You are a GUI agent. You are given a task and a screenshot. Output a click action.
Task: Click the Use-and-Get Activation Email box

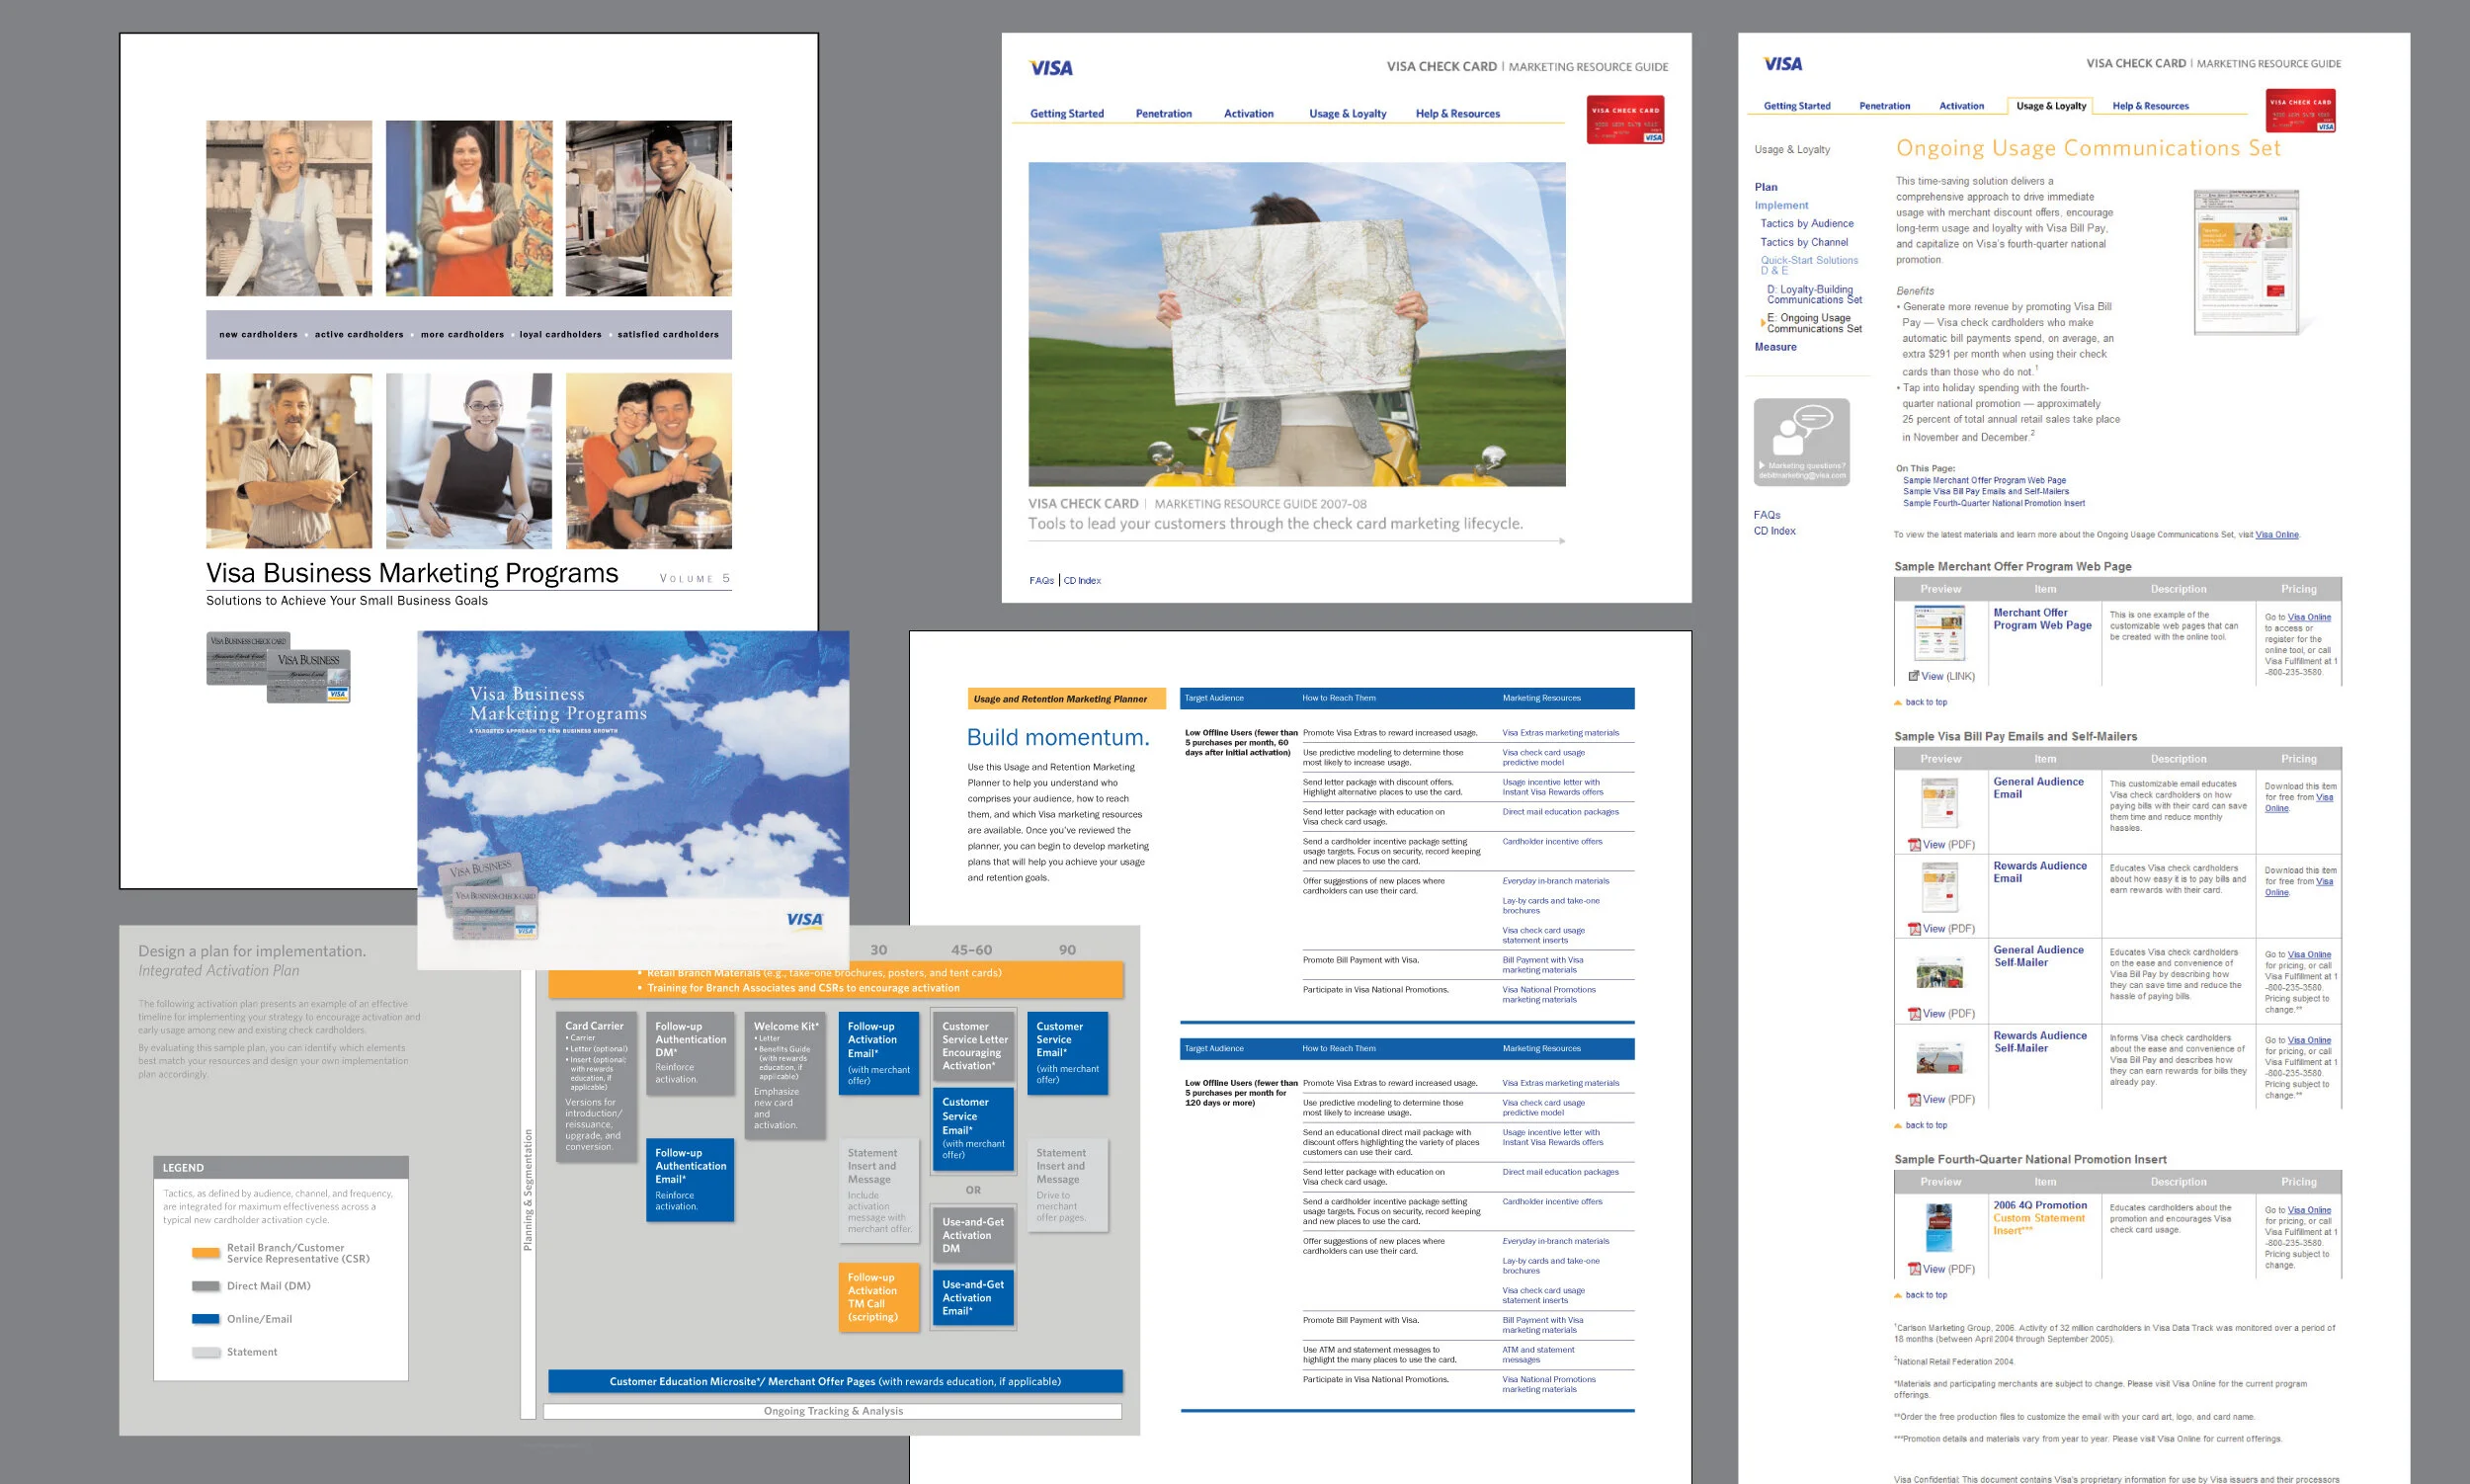pos(972,1298)
